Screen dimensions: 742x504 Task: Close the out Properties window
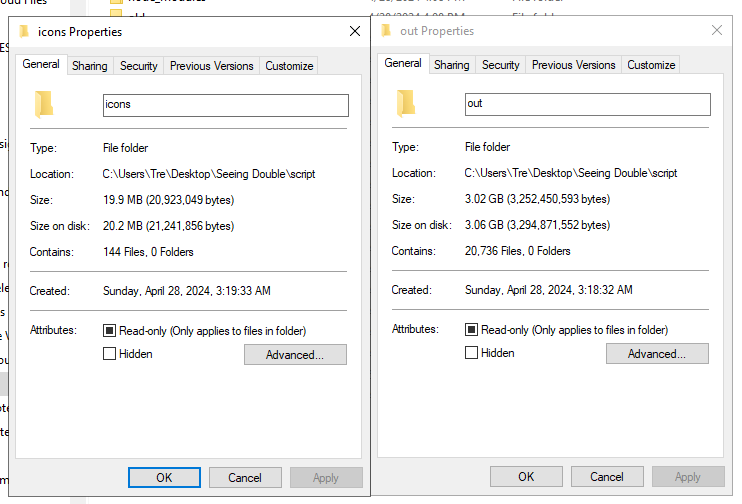(x=717, y=30)
